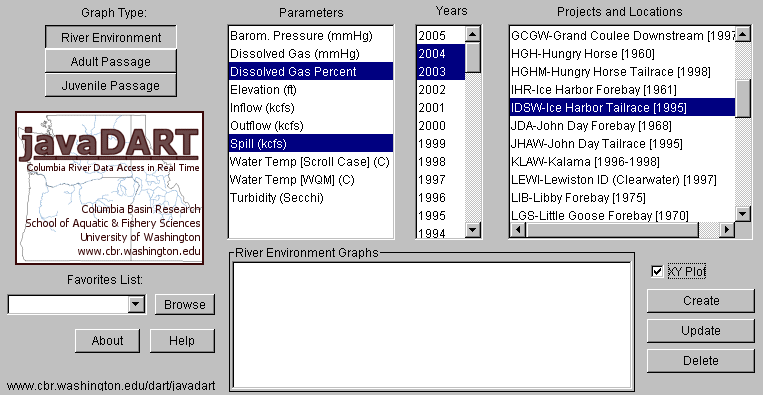Click the Years list scroll-up arrow
763x395 pixels.
(473, 35)
